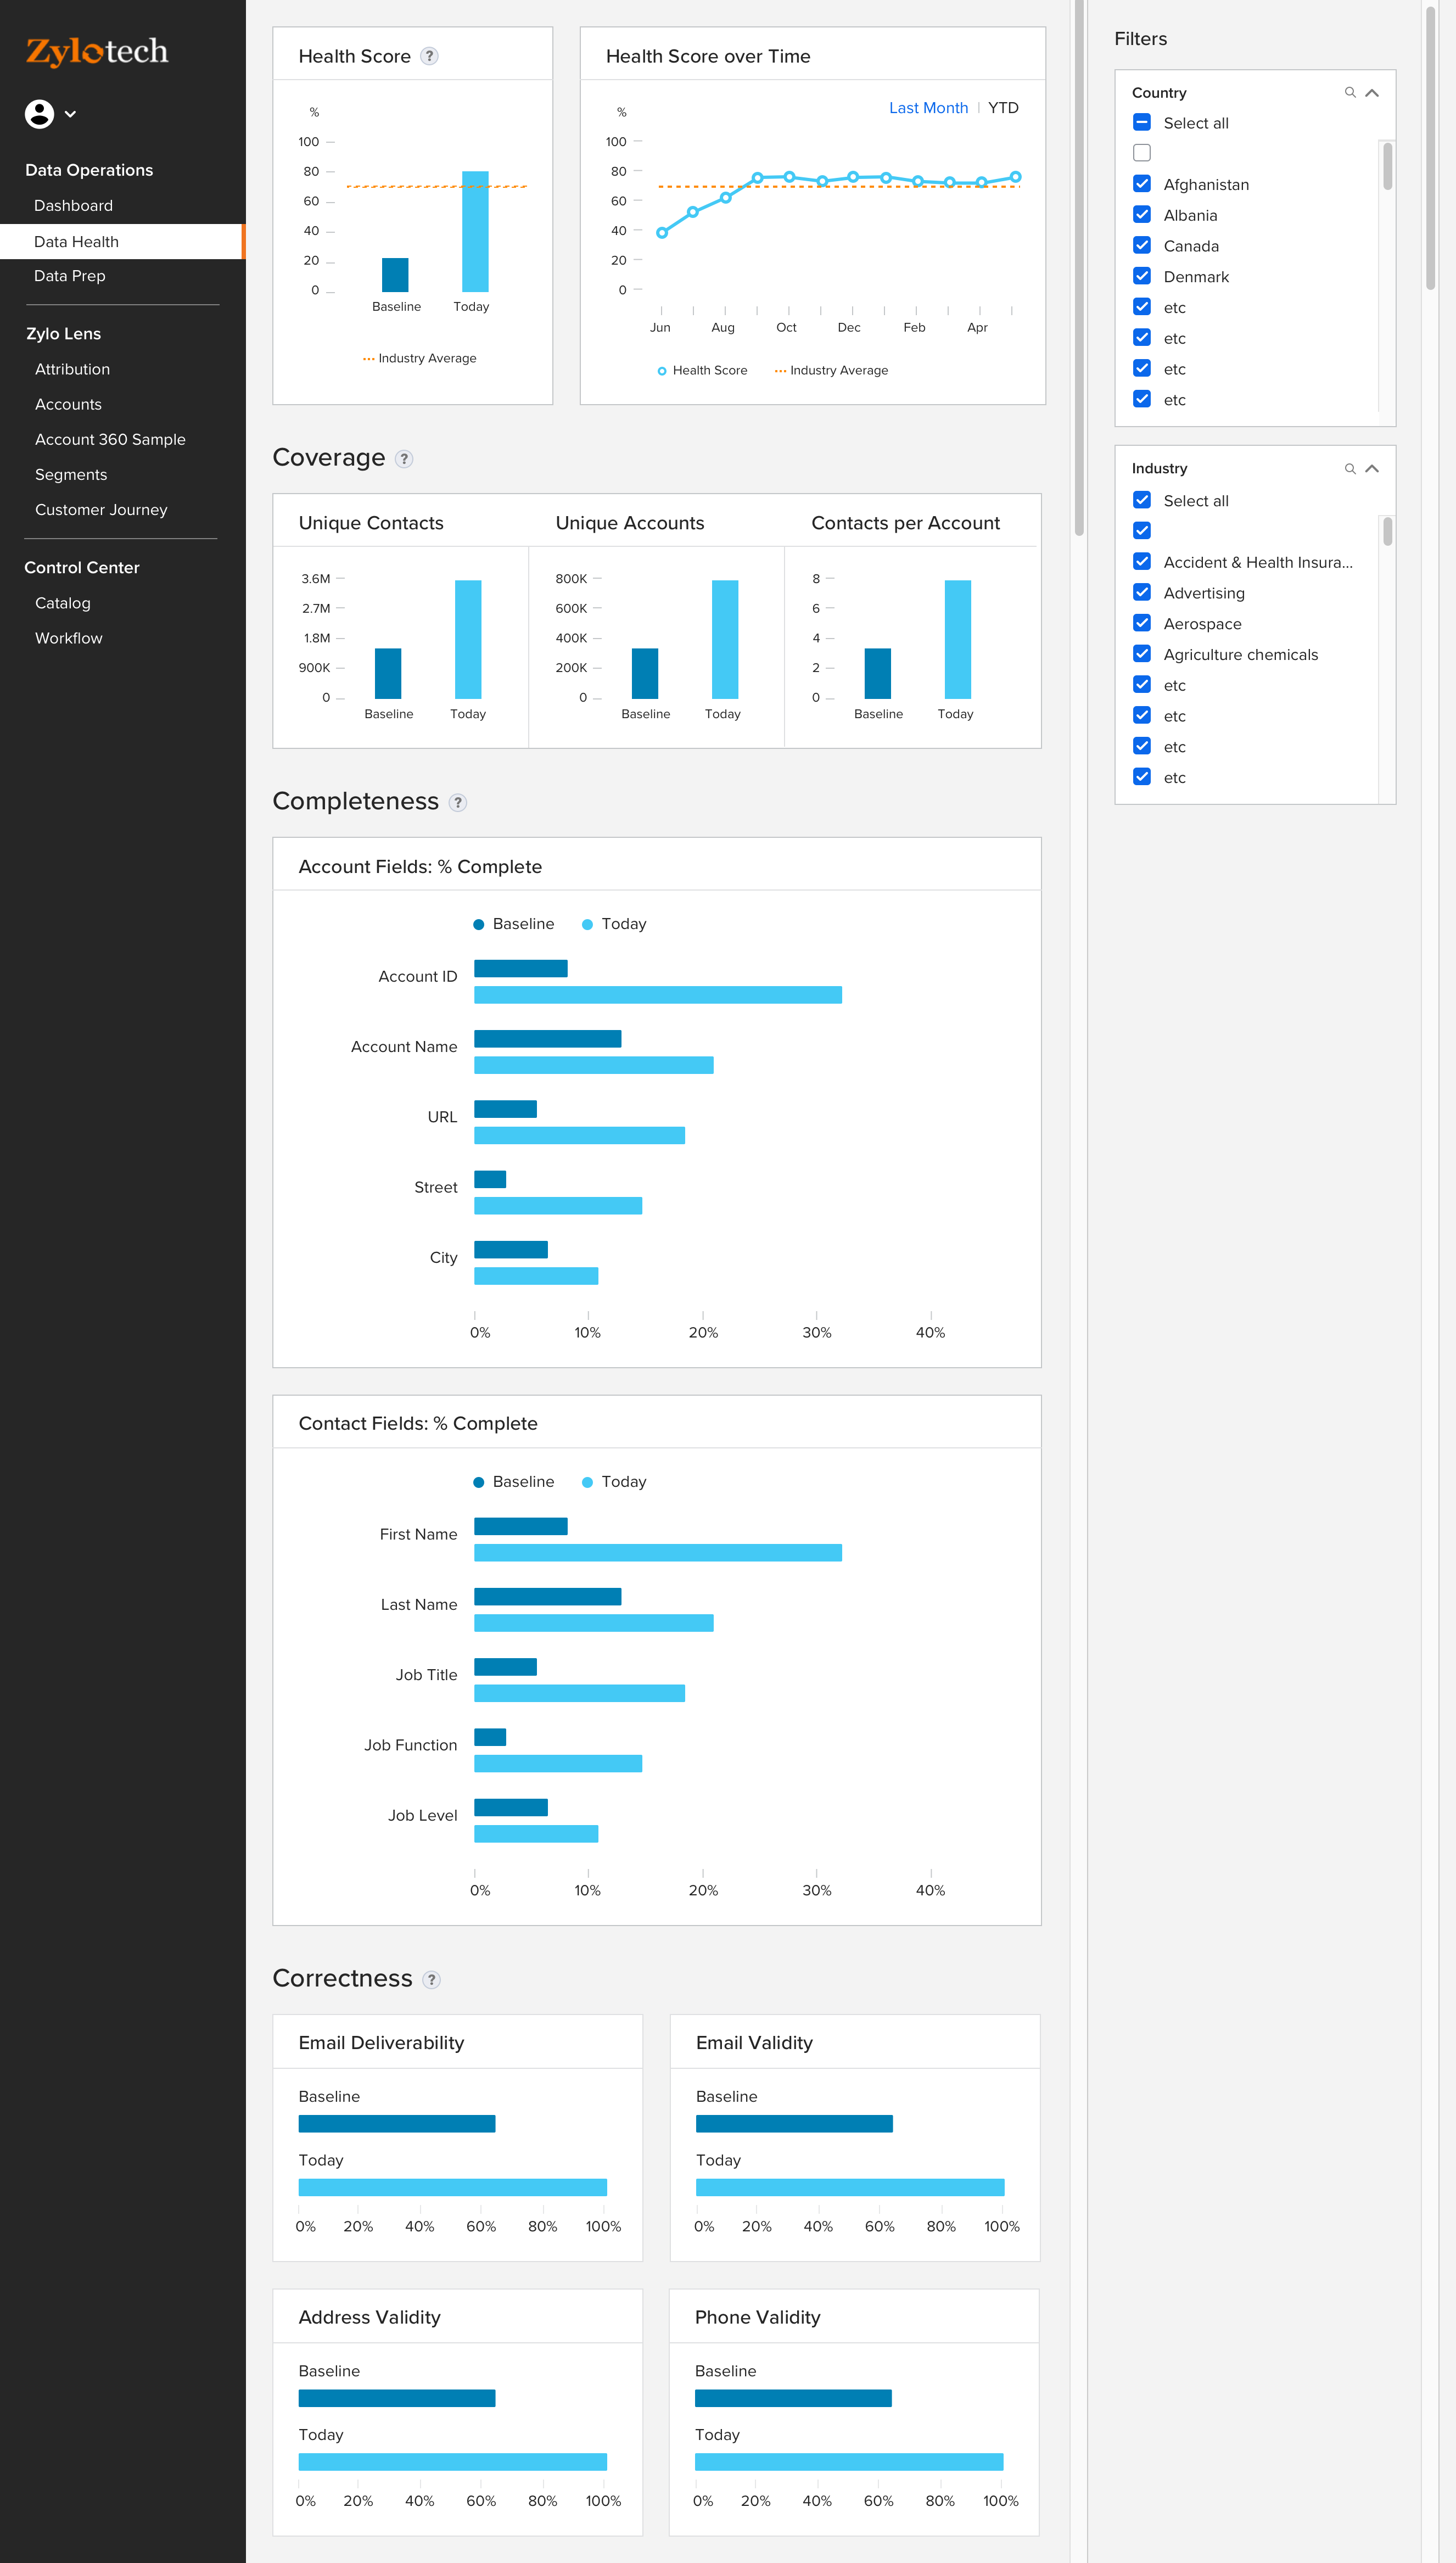1456x2563 pixels.
Task: Click search icon in Industry filter
Action: pyautogui.click(x=1349, y=469)
